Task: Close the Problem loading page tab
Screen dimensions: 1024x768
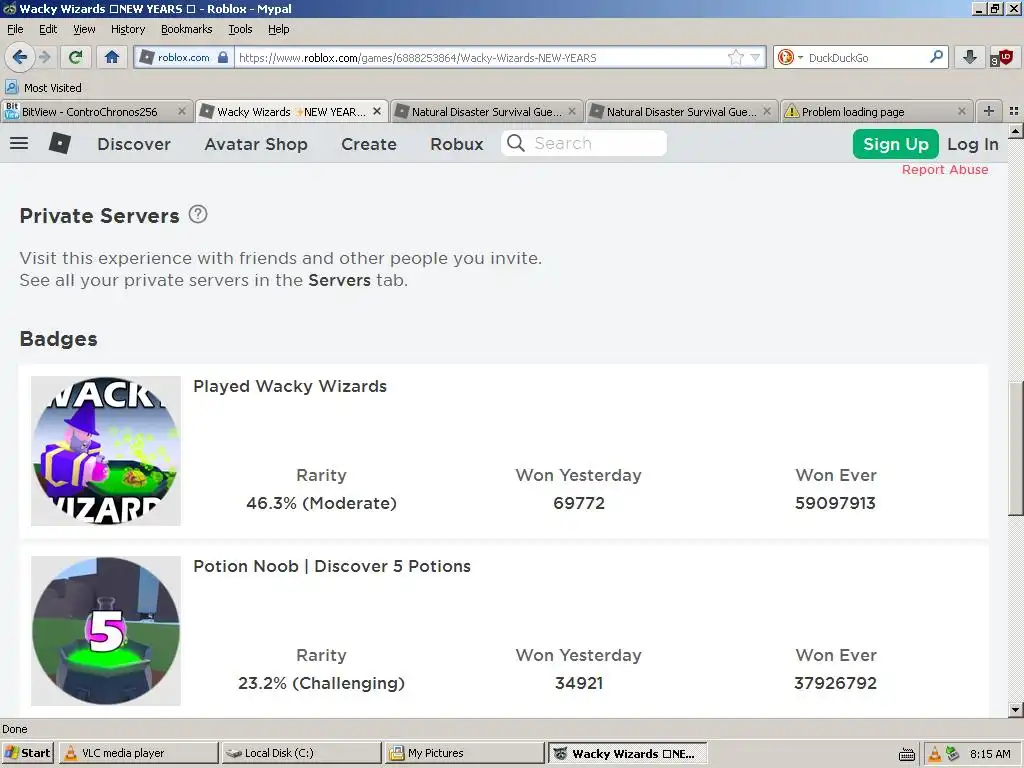Action: click(x=961, y=112)
